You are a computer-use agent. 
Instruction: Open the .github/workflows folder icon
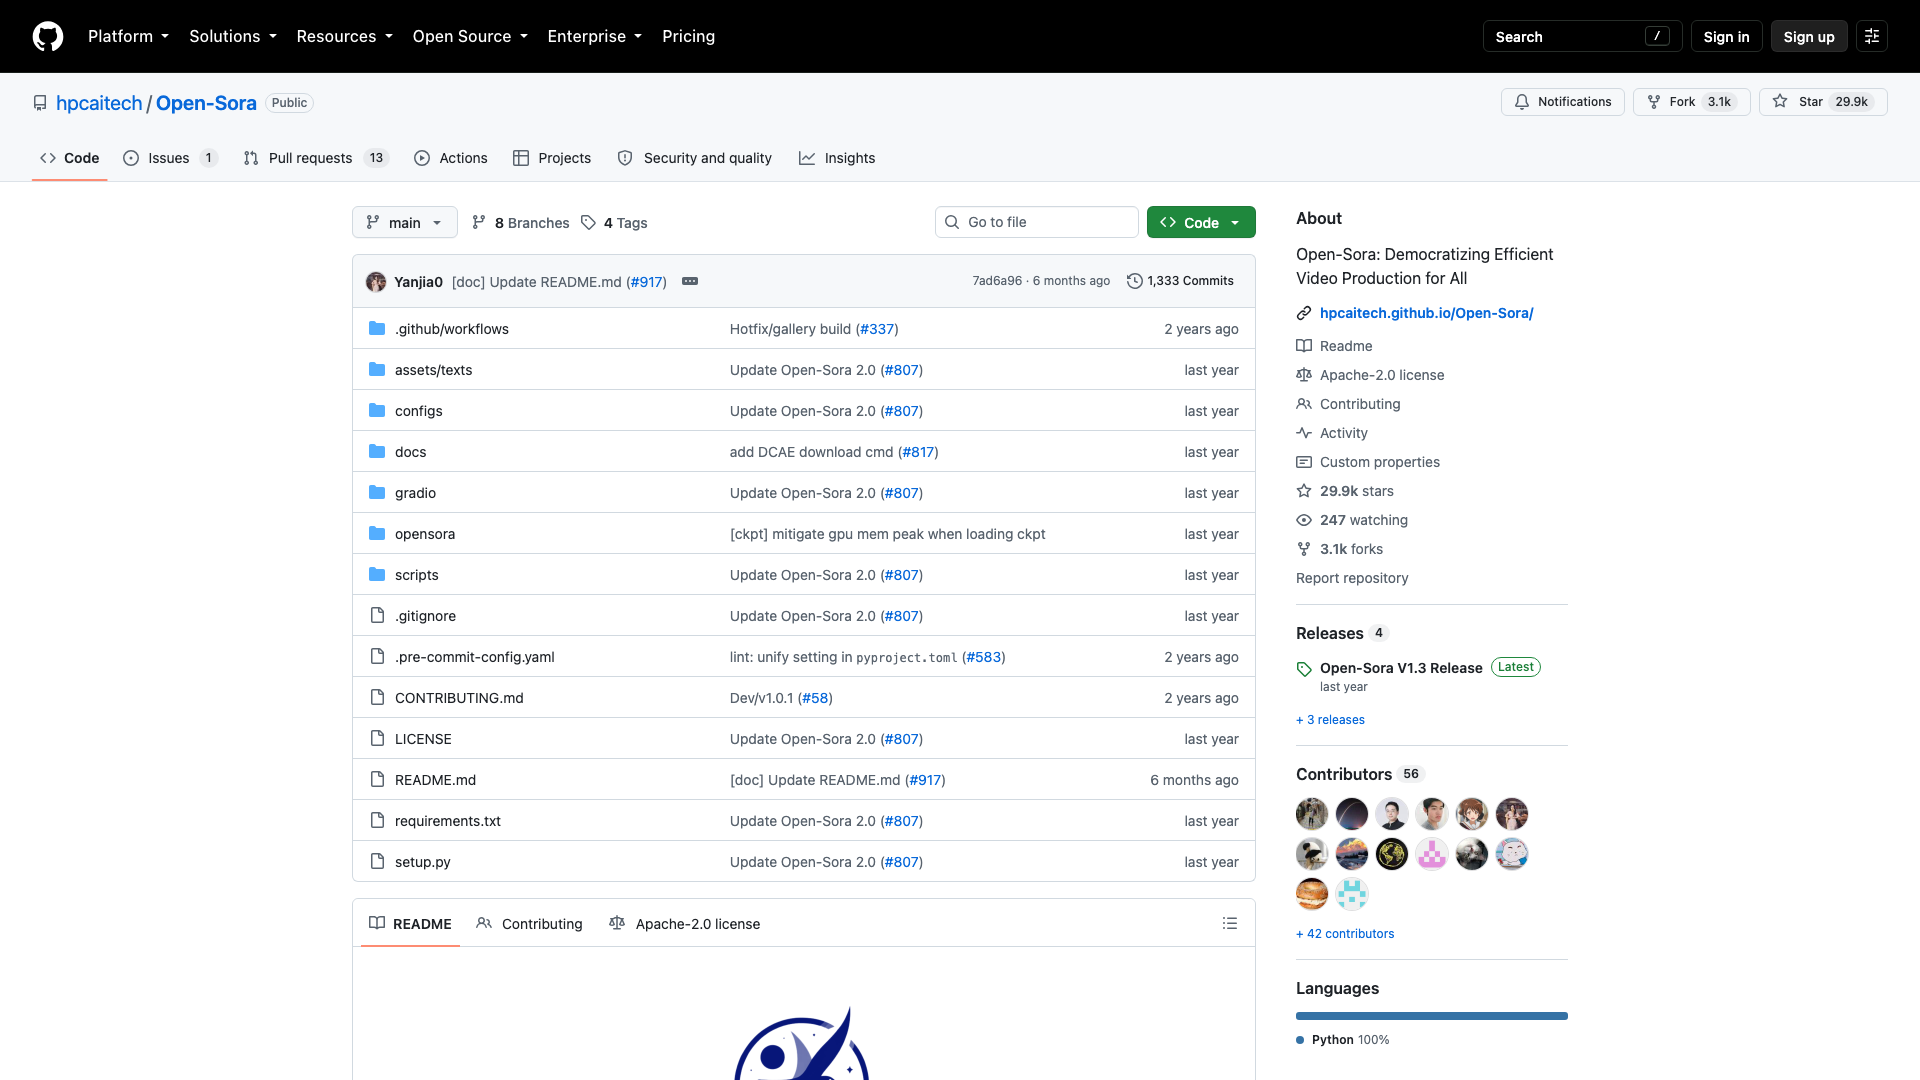[x=377, y=329]
